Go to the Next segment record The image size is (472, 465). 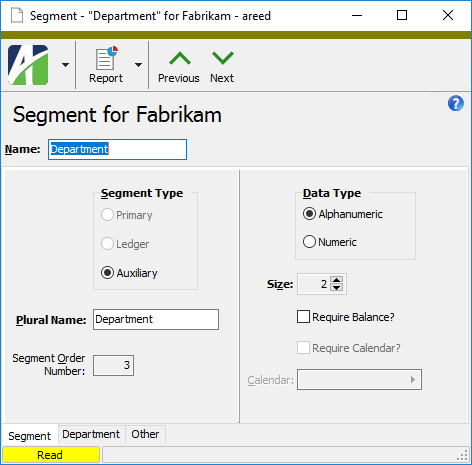222,67
